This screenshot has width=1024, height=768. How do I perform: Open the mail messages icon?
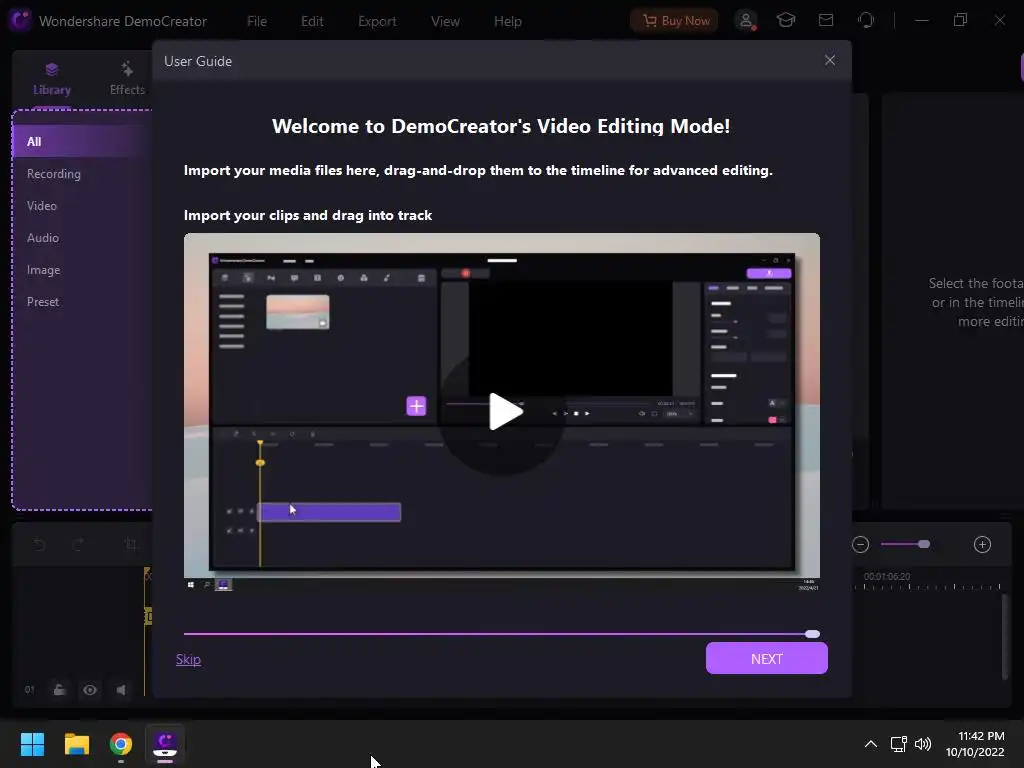point(825,20)
